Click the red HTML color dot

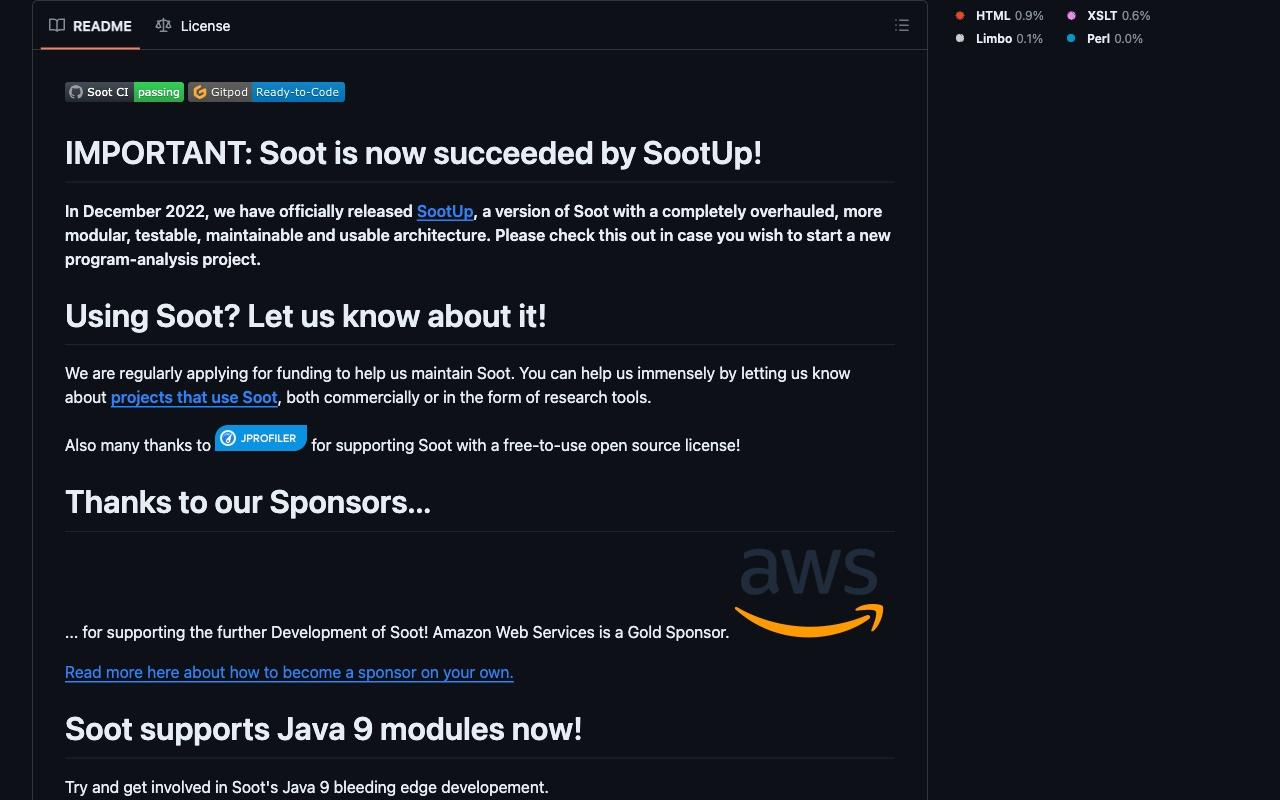960,16
